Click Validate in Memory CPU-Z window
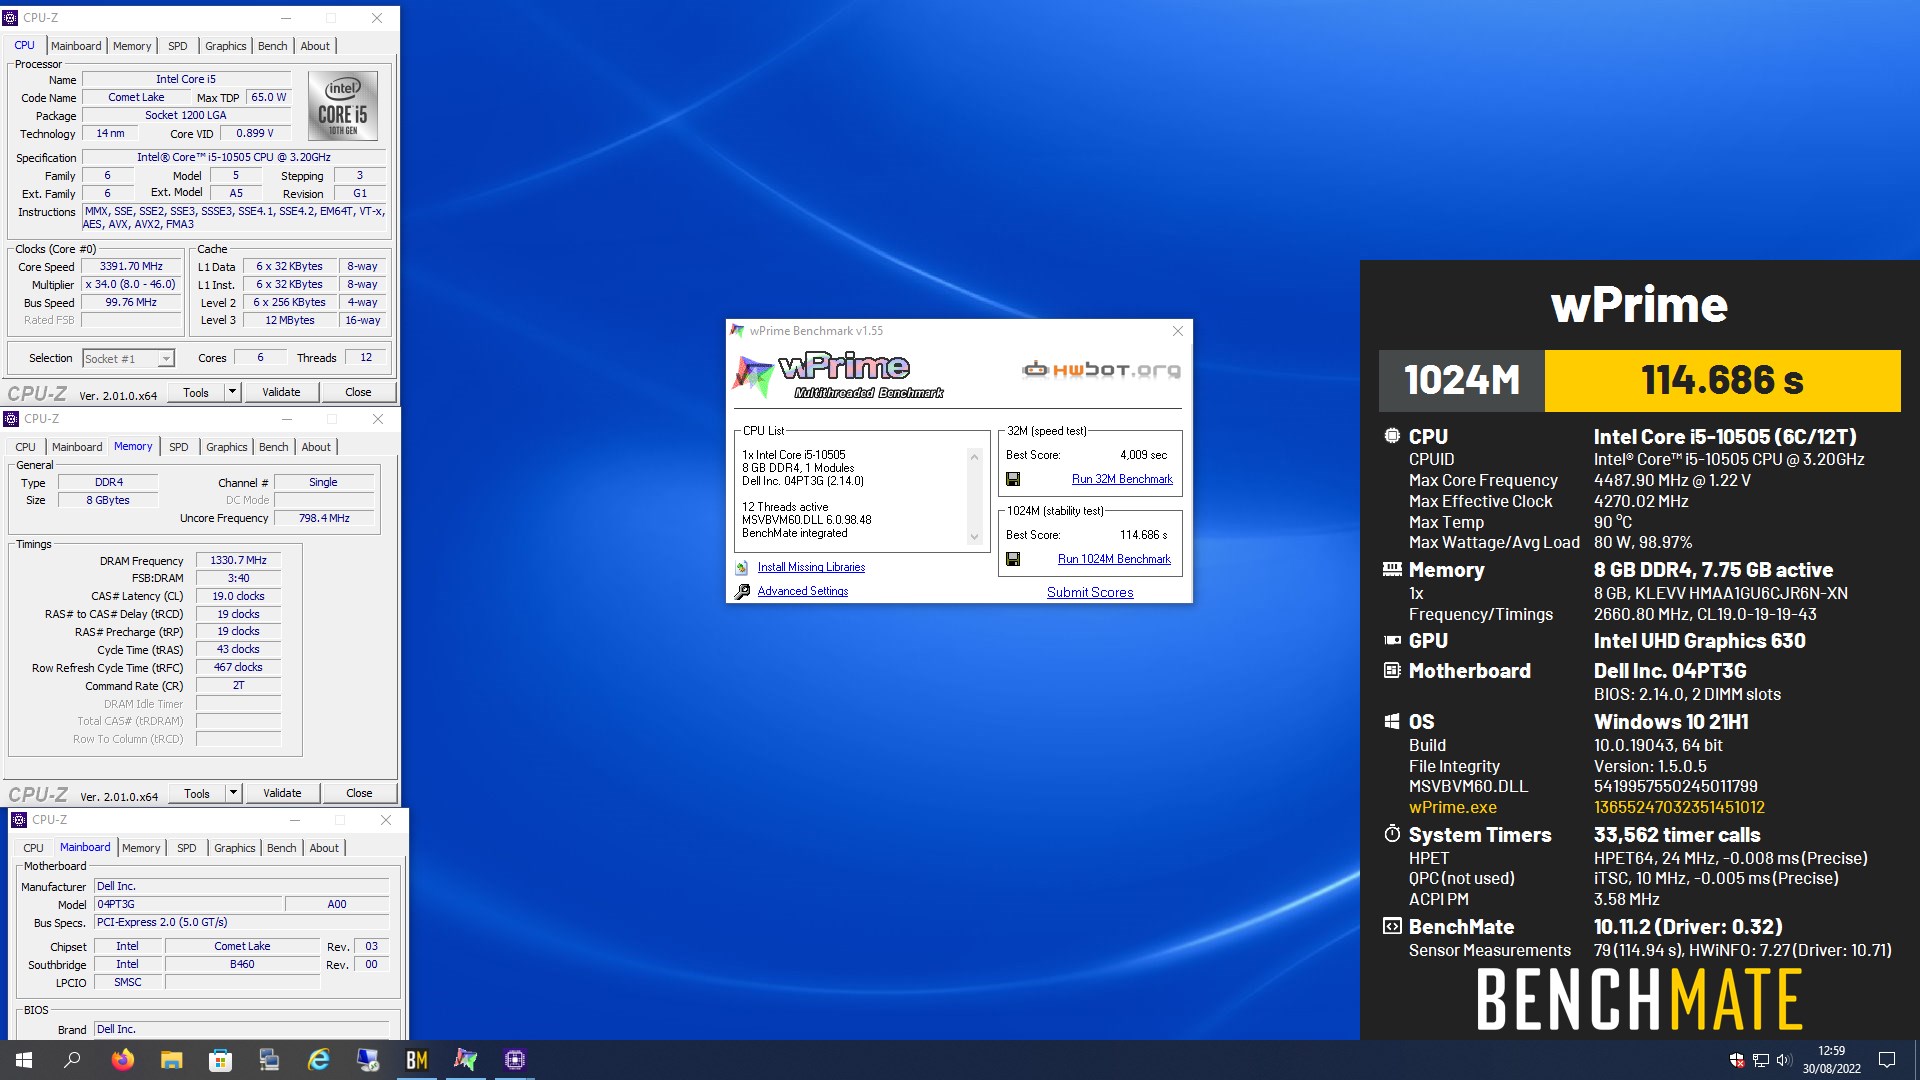The height and width of the screenshot is (1080, 1920). (282, 793)
